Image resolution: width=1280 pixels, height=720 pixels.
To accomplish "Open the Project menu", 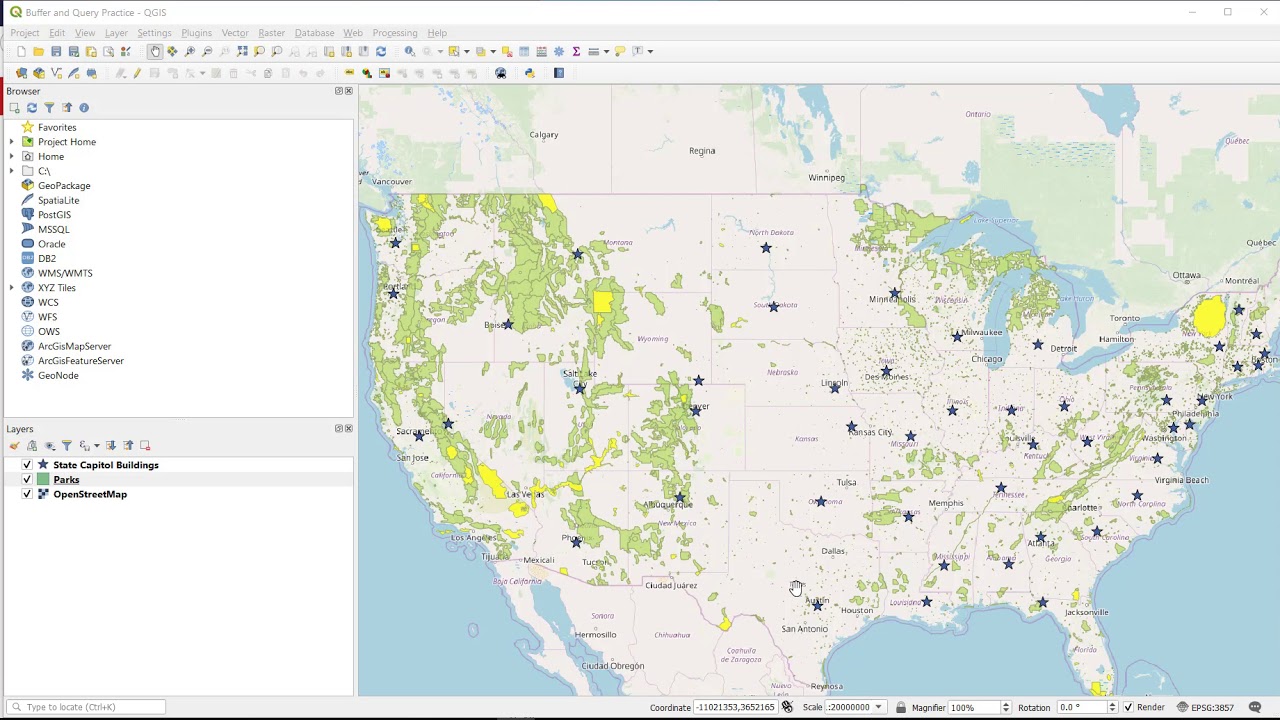I will (25, 33).
